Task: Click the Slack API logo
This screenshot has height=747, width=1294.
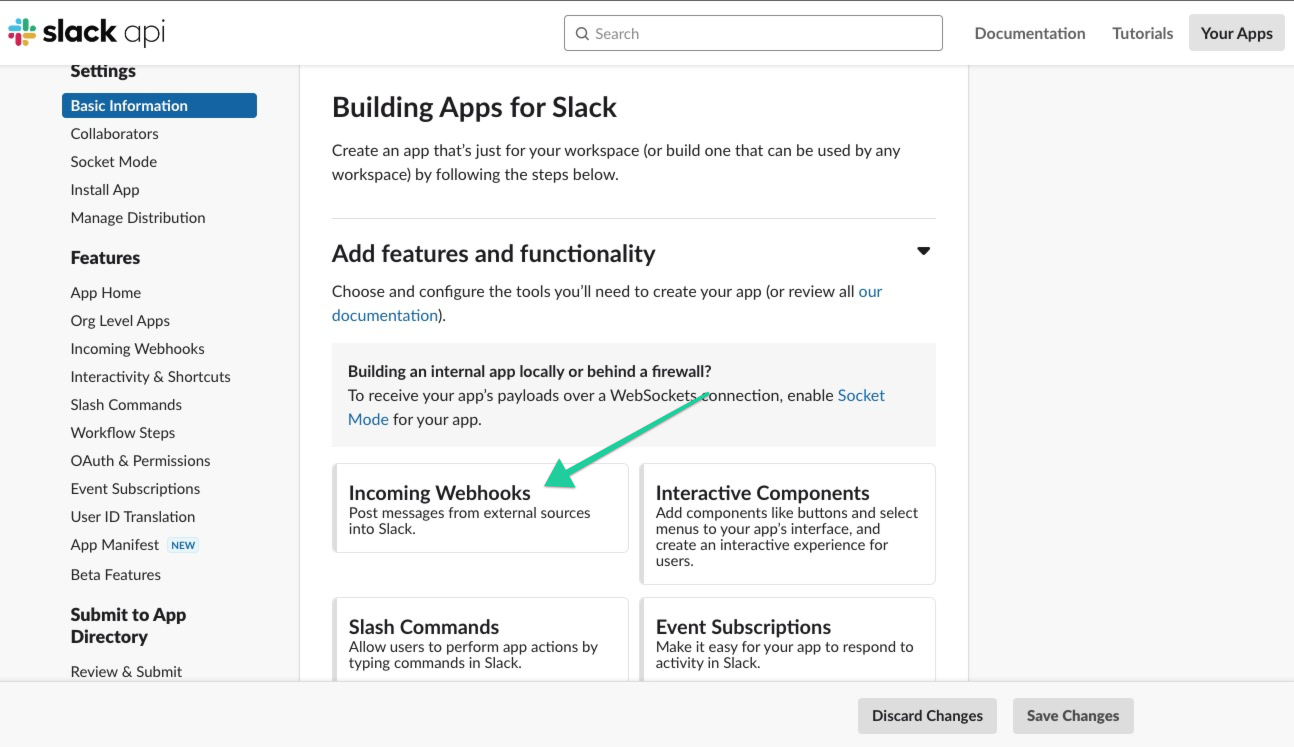Action: 87,33
